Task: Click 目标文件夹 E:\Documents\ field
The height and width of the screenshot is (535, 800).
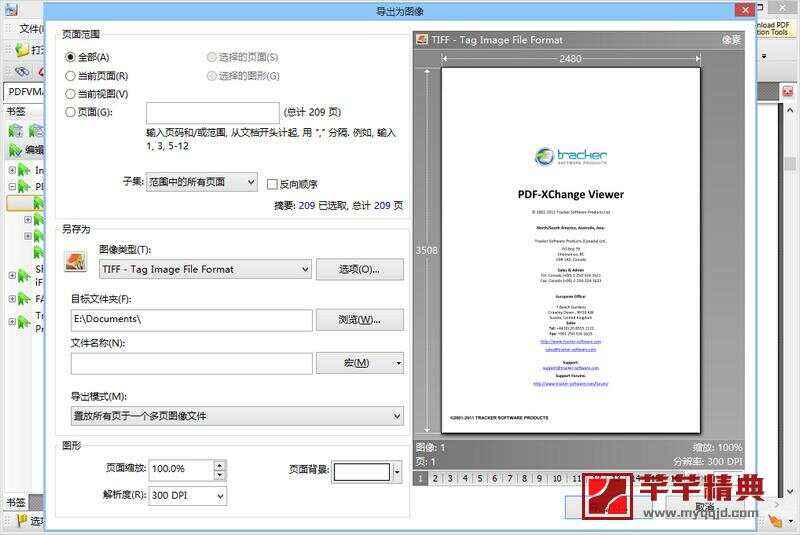Action: point(191,320)
